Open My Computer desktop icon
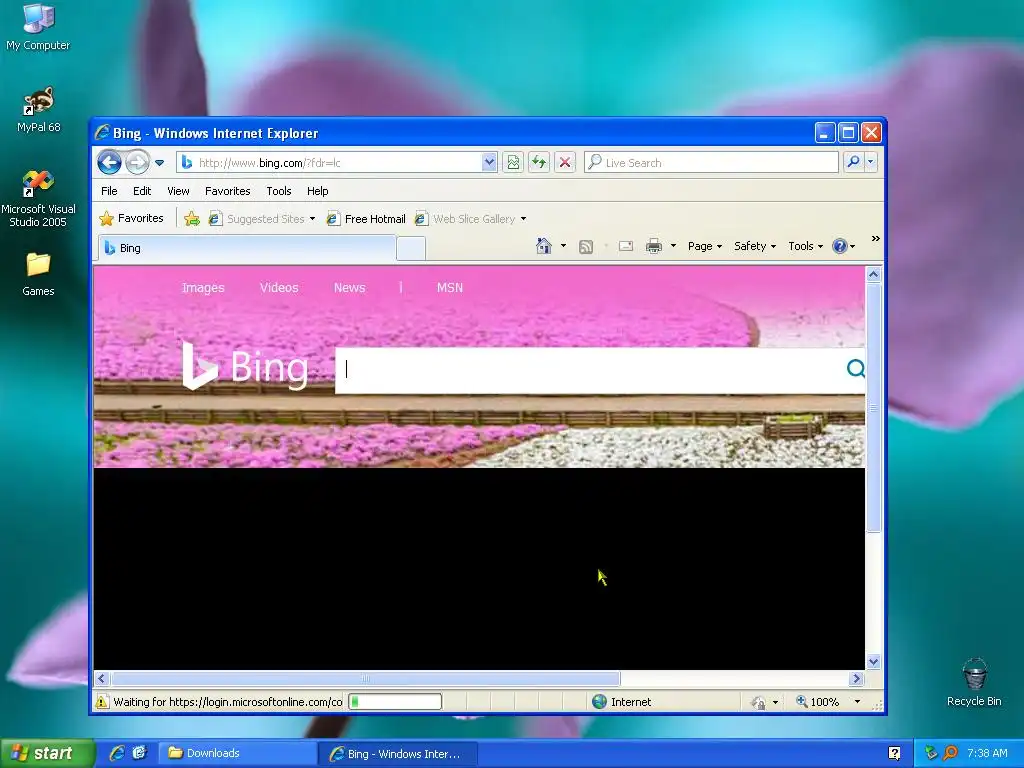The image size is (1024, 768). pos(38,27)
